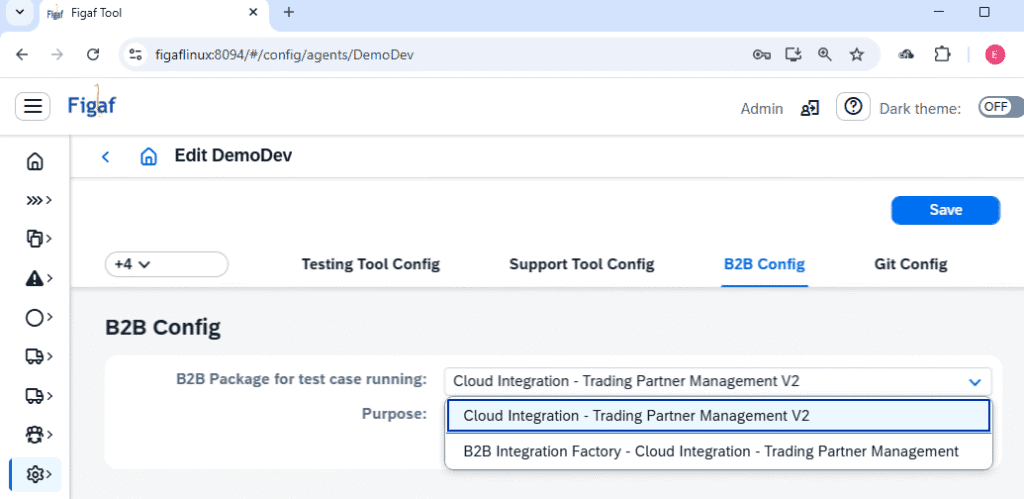Switch to the Support Tool Config tab
Image resolution: width=1024 pixels, height=499 pixels.
581,265
